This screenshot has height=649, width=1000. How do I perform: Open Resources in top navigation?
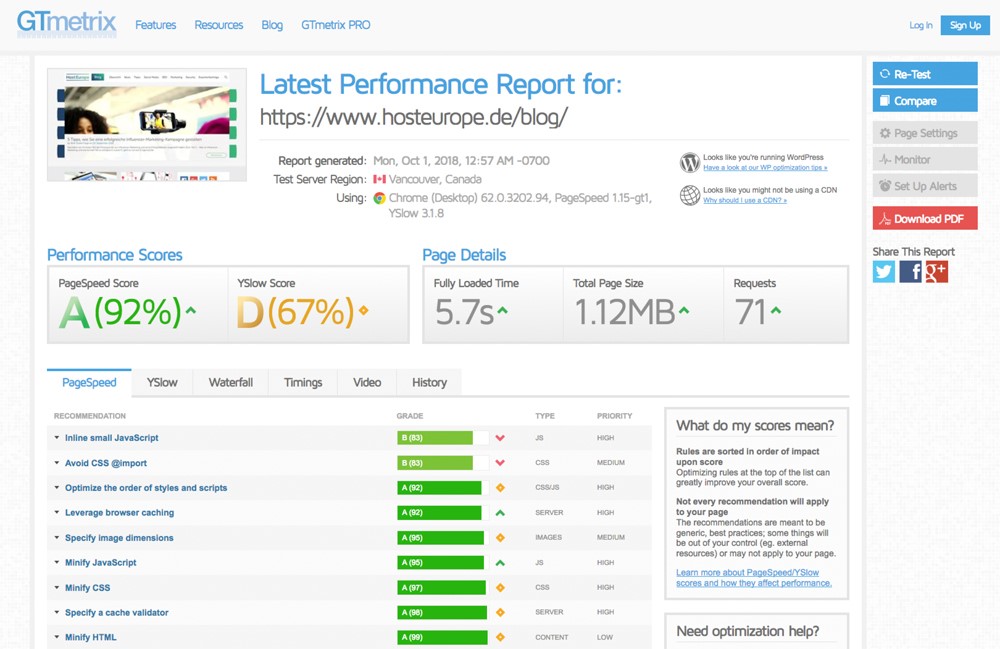tap(219, 25)
